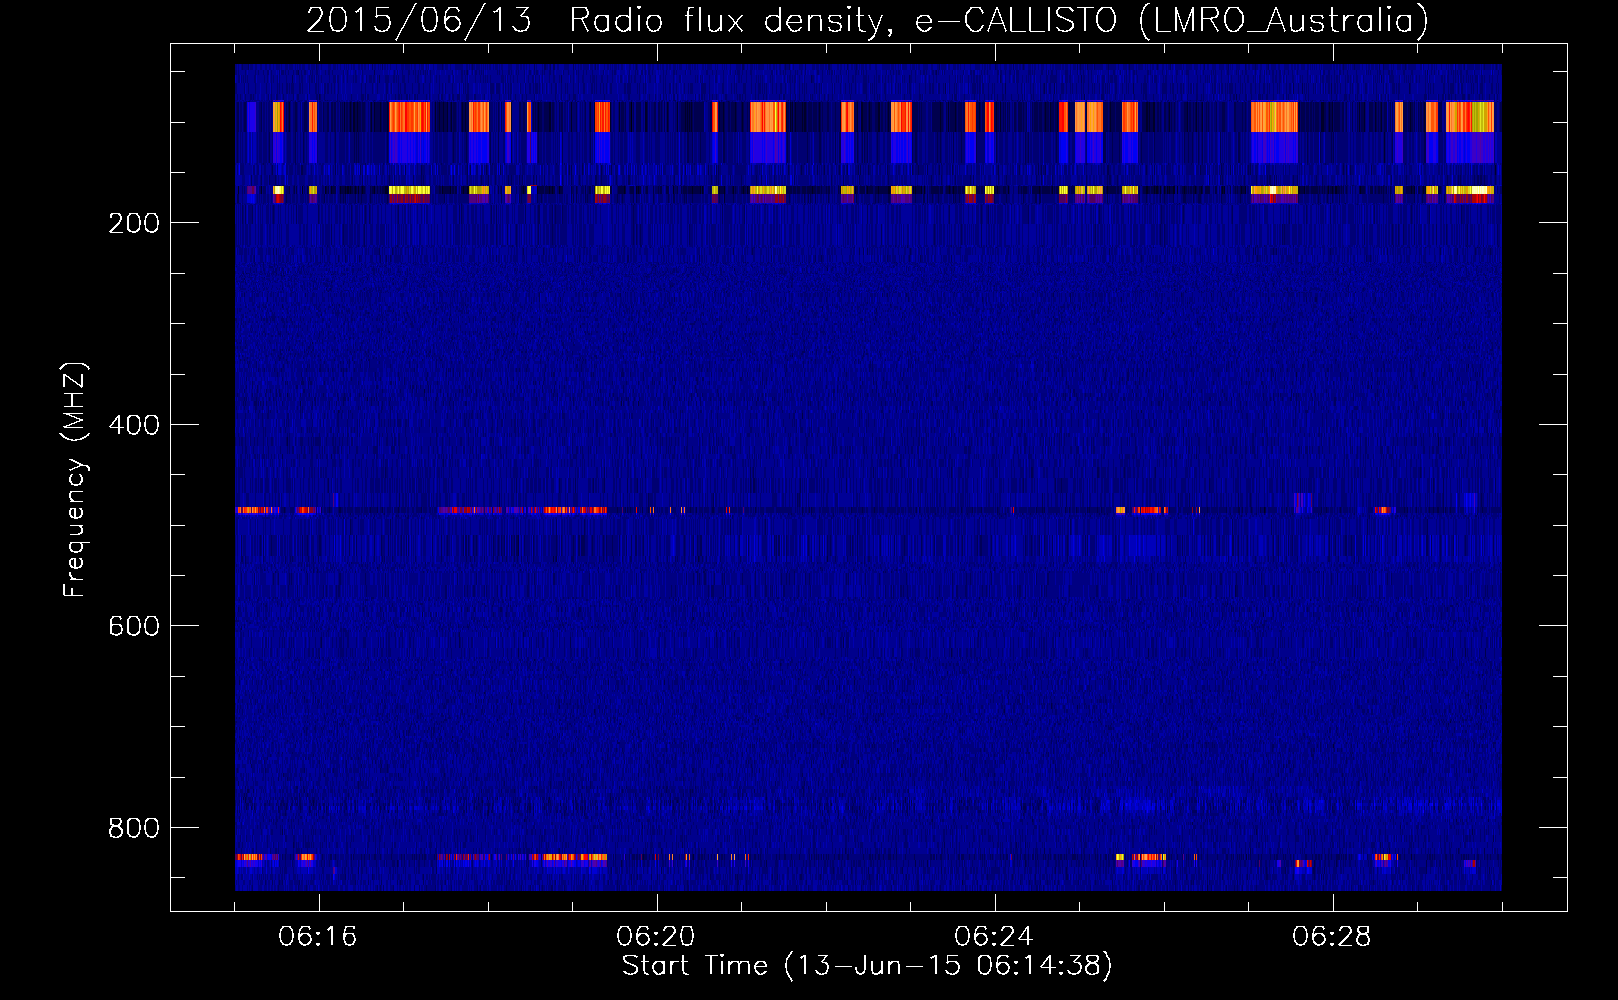Click the 'Start Time (13-Jun-15 06:14:38)' label

[867, 966]
